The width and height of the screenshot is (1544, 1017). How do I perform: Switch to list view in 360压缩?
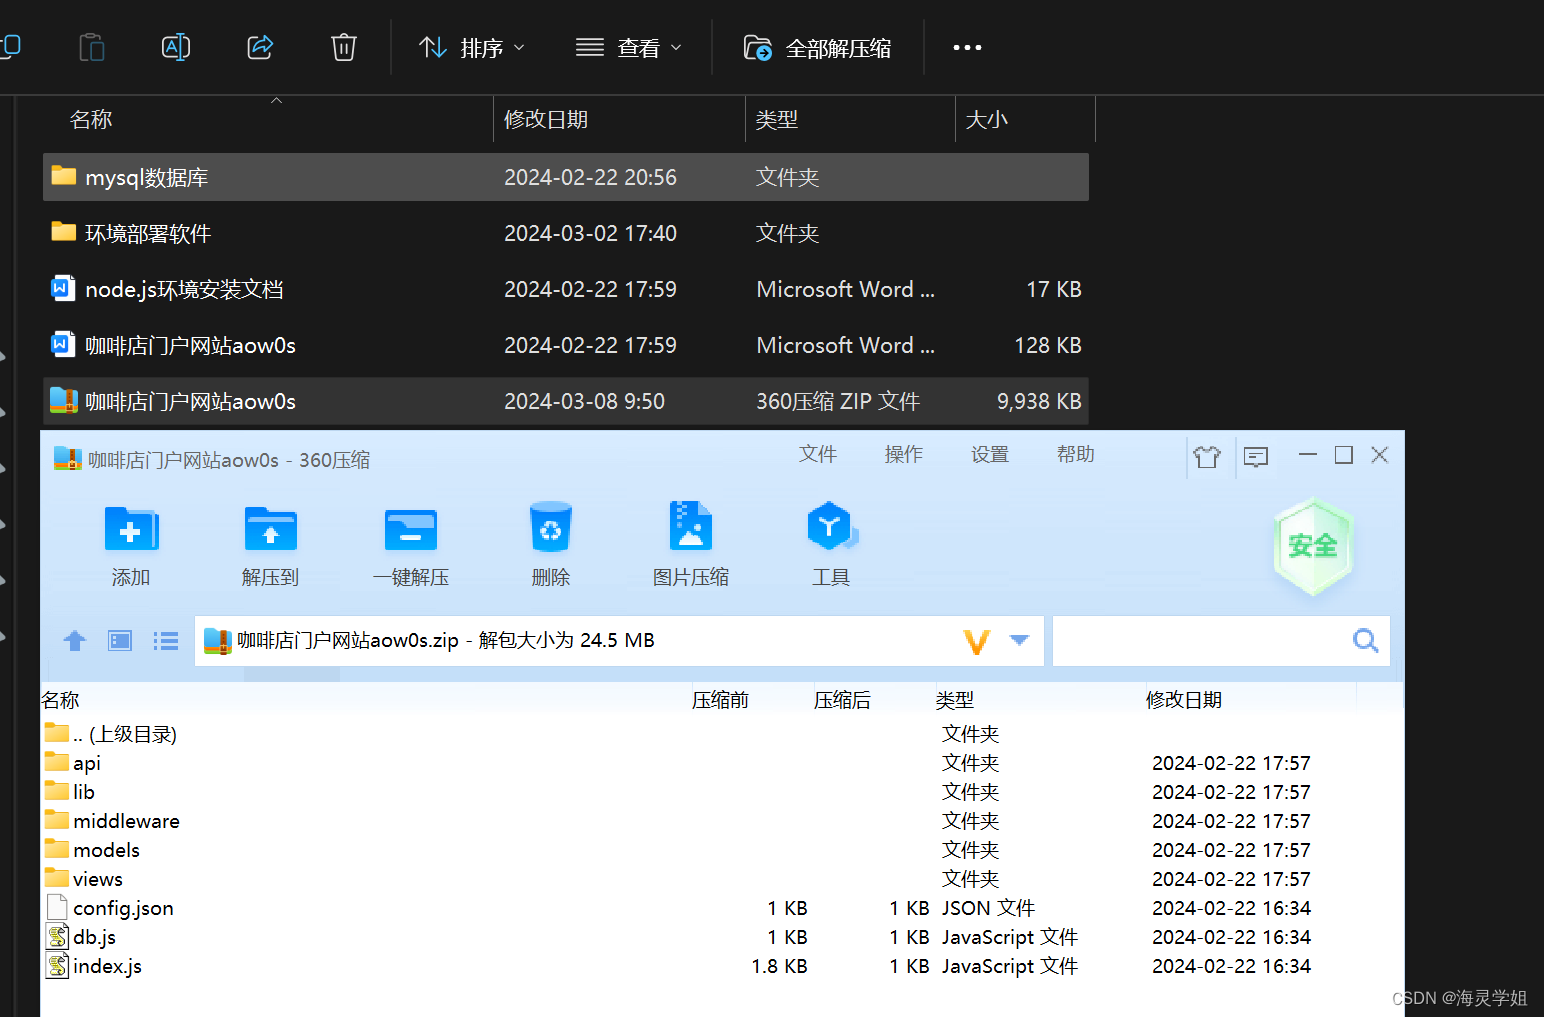165,640
